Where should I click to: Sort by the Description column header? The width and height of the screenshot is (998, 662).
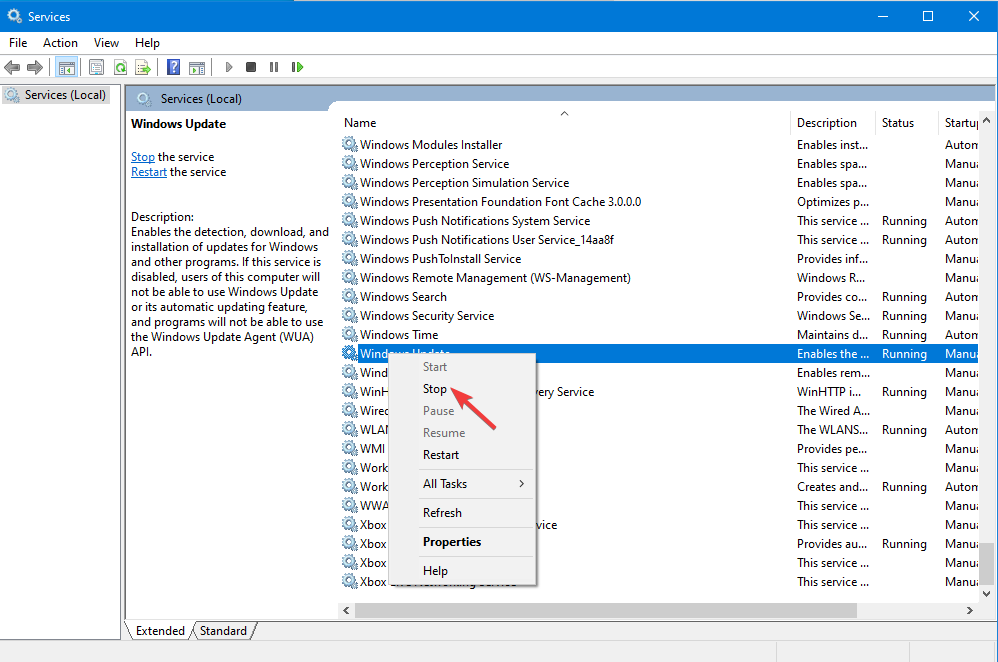(x=833, y=122)
